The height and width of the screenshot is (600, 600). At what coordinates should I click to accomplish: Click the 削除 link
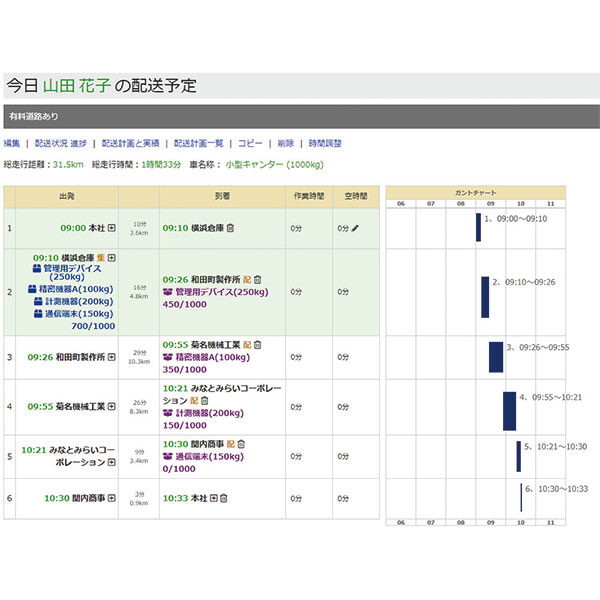(x=285, y=143)
